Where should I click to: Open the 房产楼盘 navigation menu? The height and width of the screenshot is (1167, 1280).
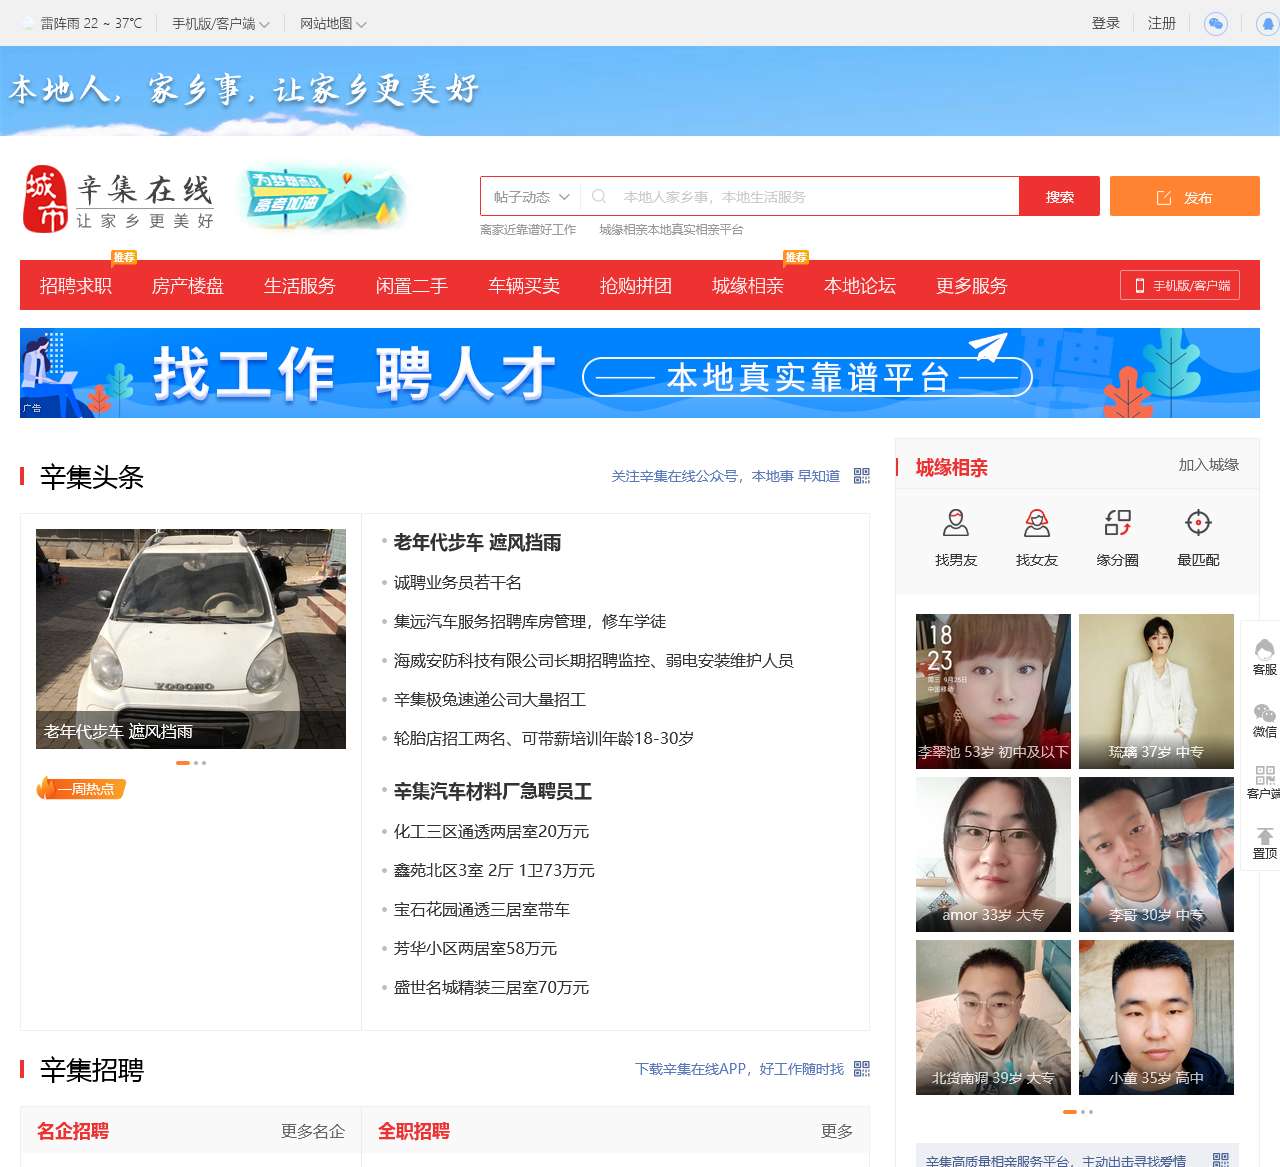coord(187,286)
